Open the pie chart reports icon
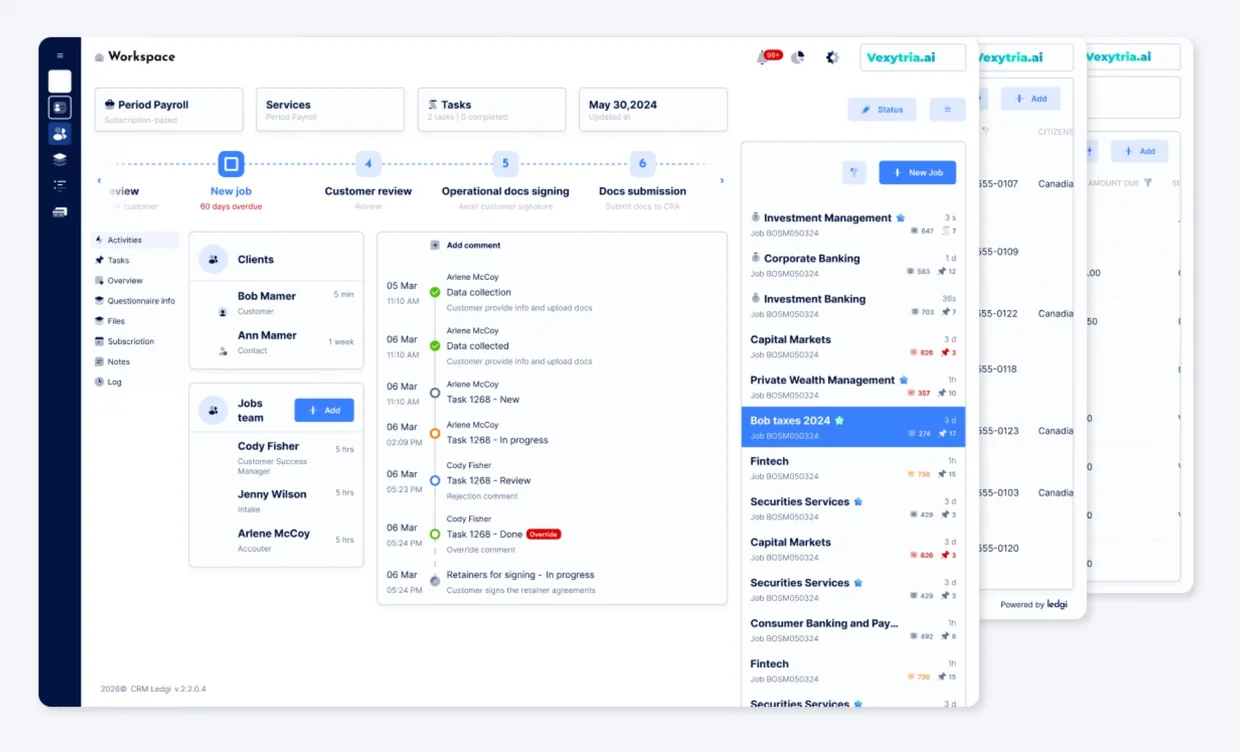This screenshot has height=752, width=1240. pyautogui.click(x=797, y=57)
